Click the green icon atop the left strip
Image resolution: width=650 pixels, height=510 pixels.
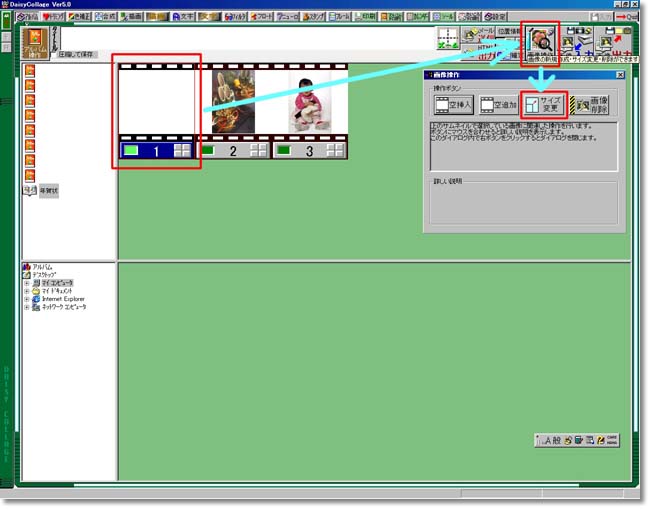coord(6,21)
